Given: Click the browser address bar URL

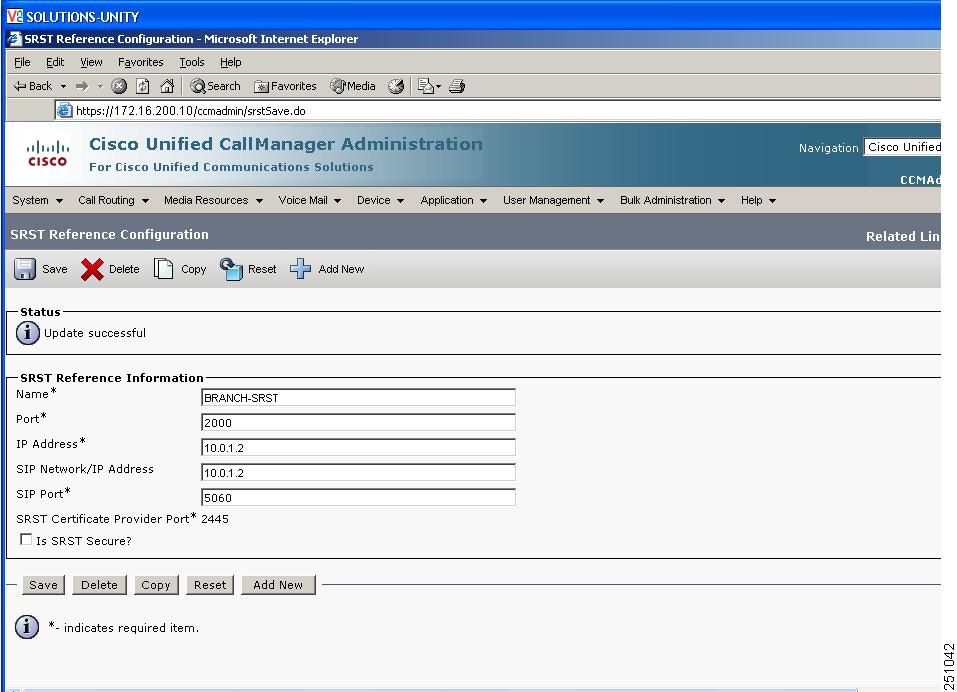Looking at the screenshot, I should click(x=190, y=110).
